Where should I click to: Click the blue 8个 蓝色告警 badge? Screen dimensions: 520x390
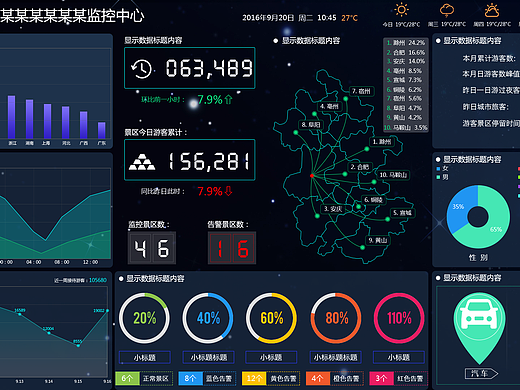click(x=207, y=378)
